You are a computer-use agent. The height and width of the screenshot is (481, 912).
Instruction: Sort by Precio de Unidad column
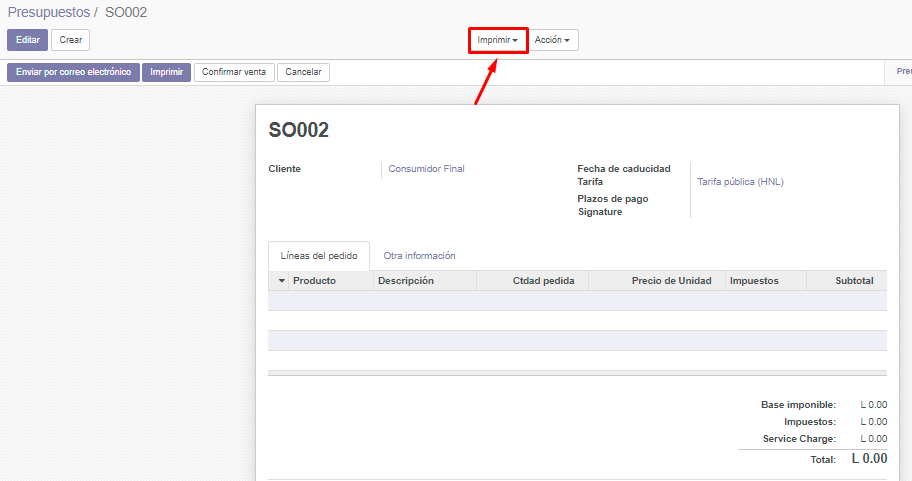click(671, 281)
